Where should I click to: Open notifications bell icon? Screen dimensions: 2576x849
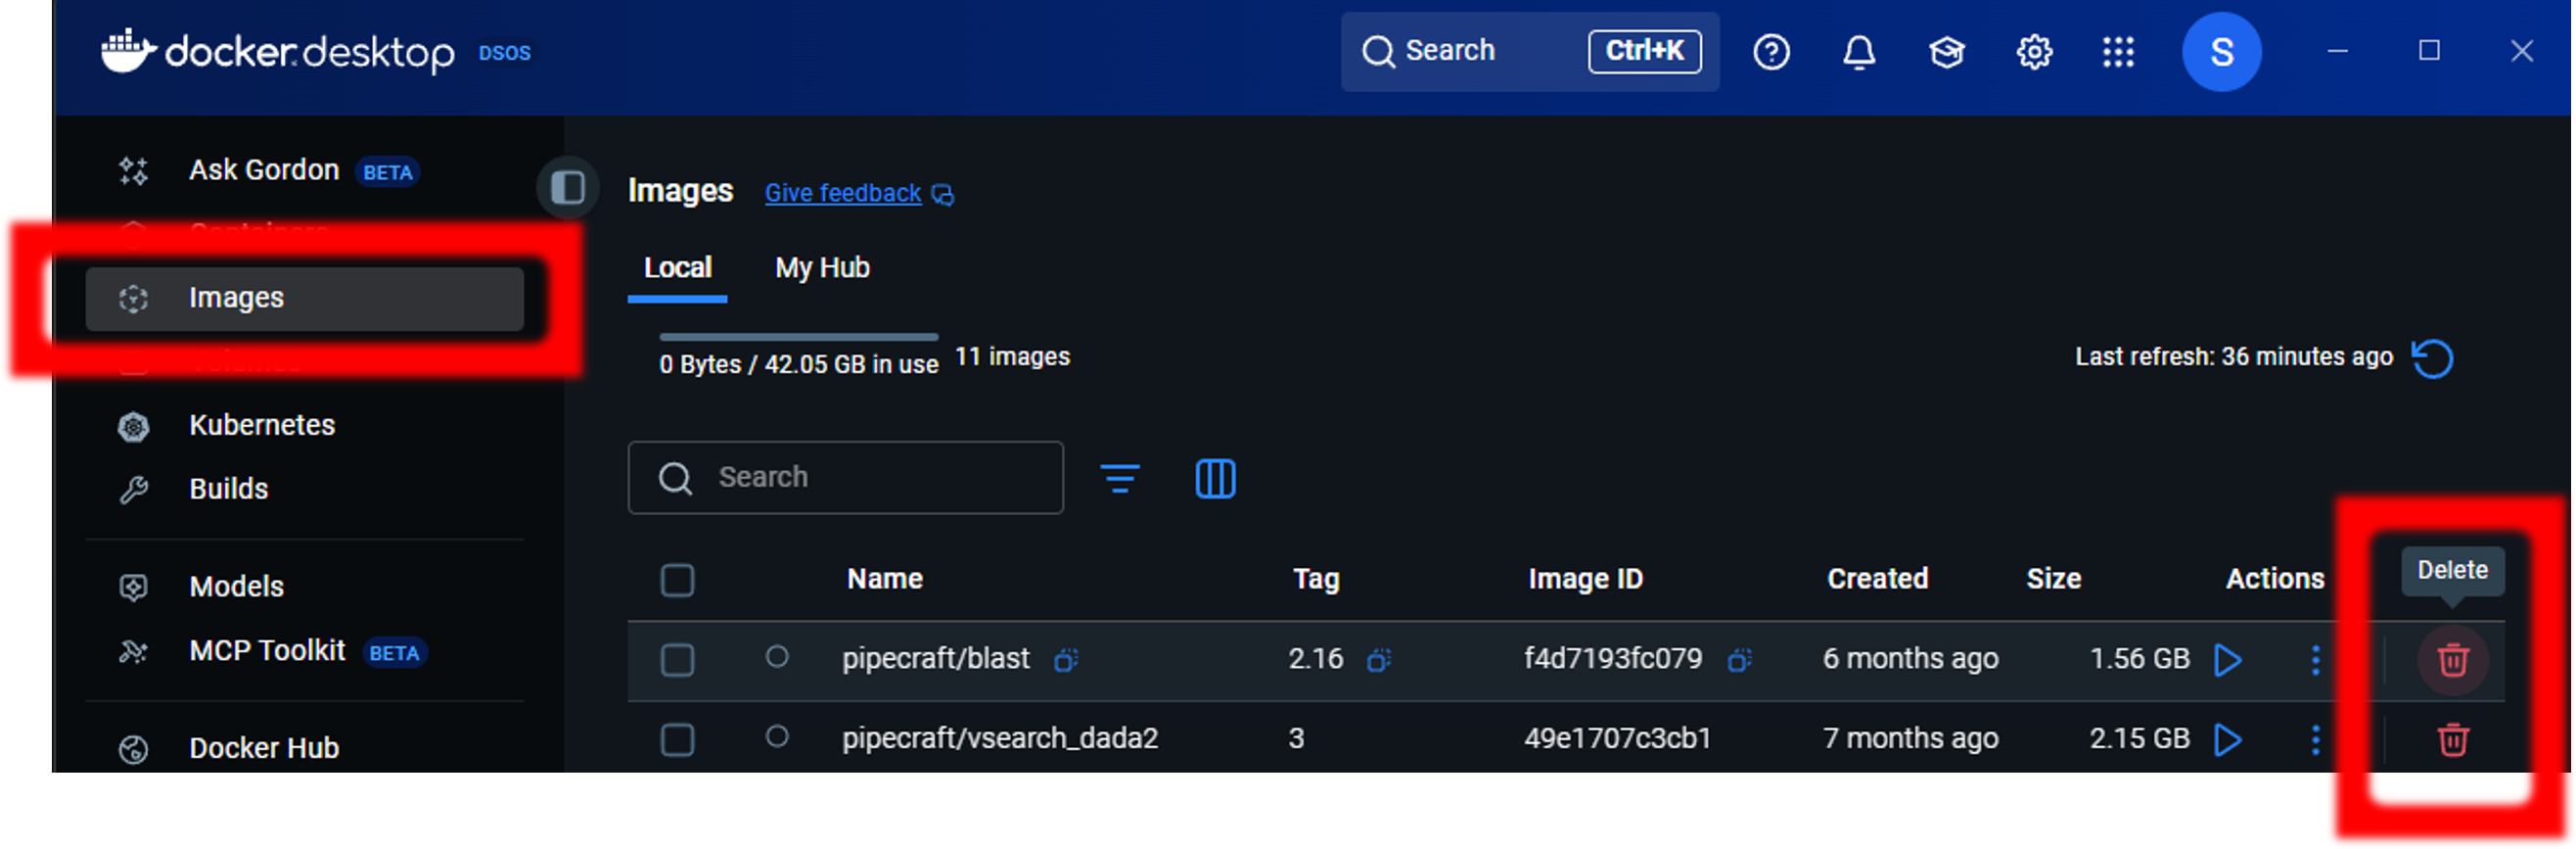[x=1858, y=52]
